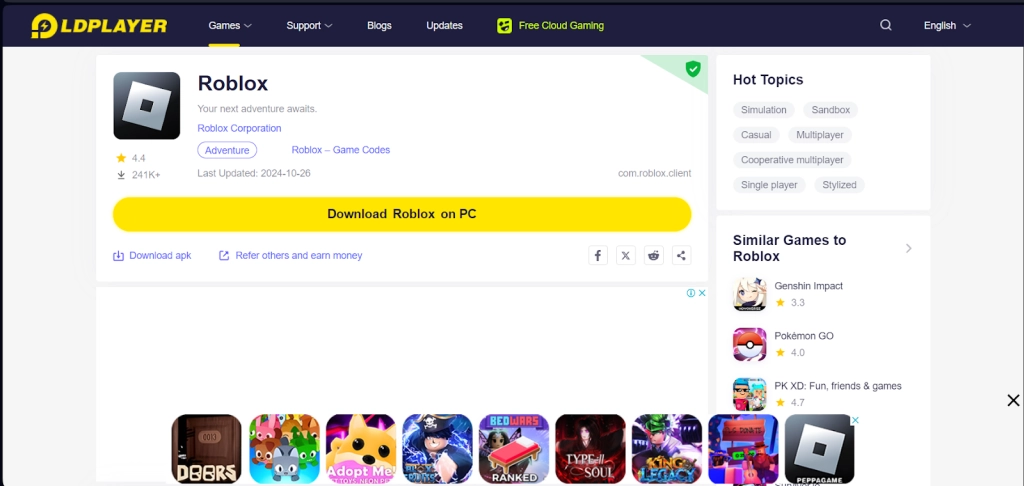
Task: Share on Facebook
Action: [x=598, y=255]
